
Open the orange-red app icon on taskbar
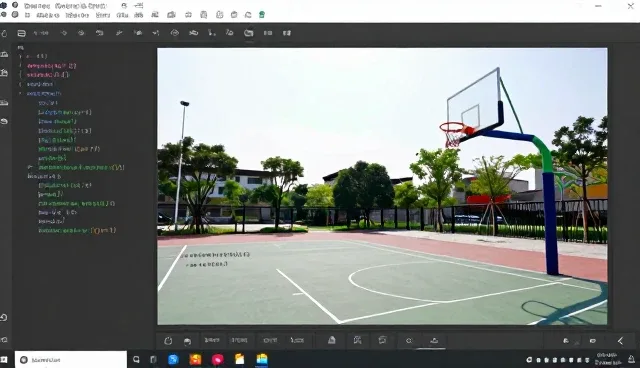coord(196,359)
